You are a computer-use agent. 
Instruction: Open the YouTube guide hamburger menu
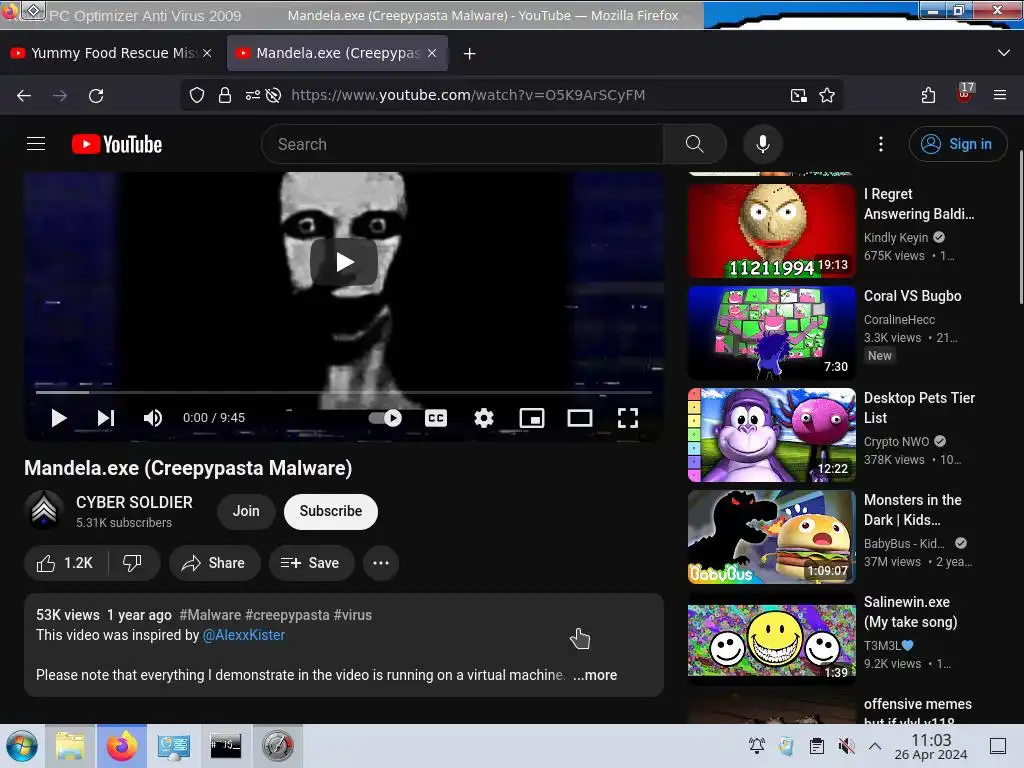36,144
